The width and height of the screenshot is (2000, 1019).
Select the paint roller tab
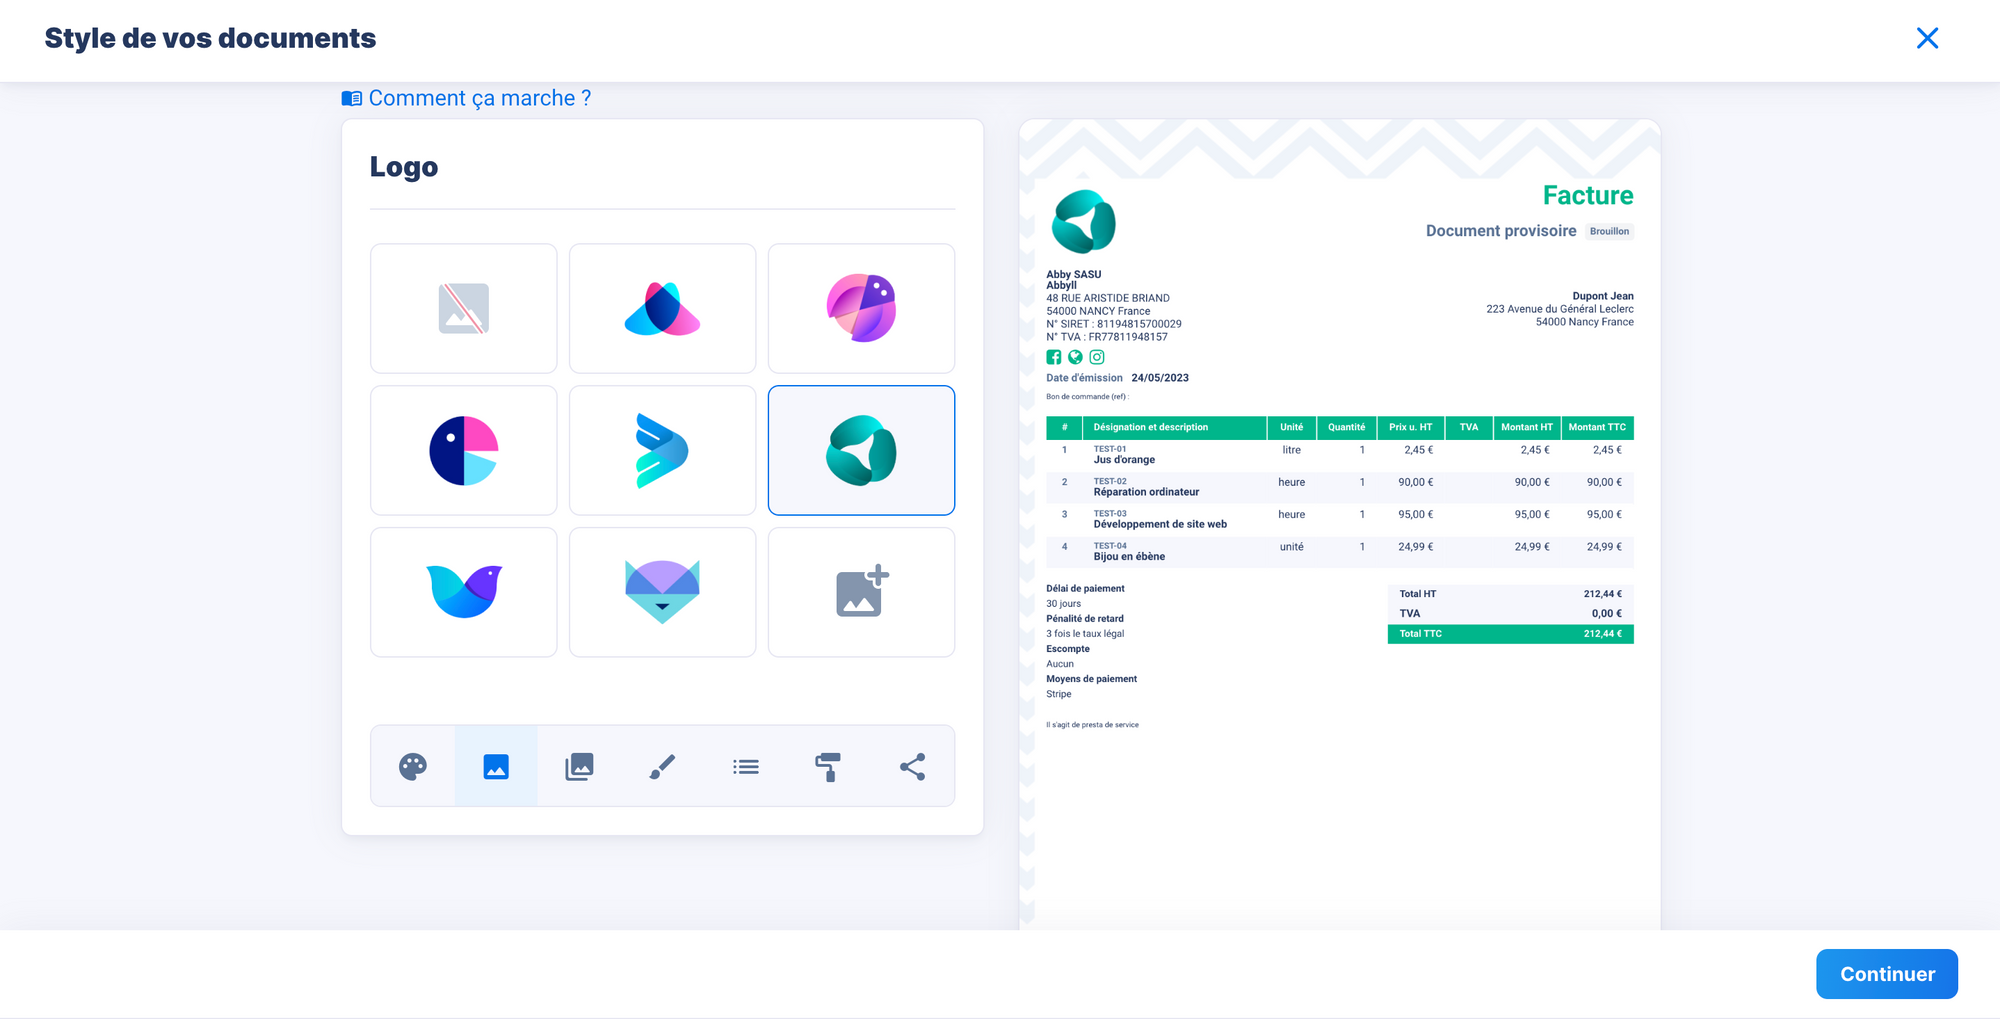[828, 767]
